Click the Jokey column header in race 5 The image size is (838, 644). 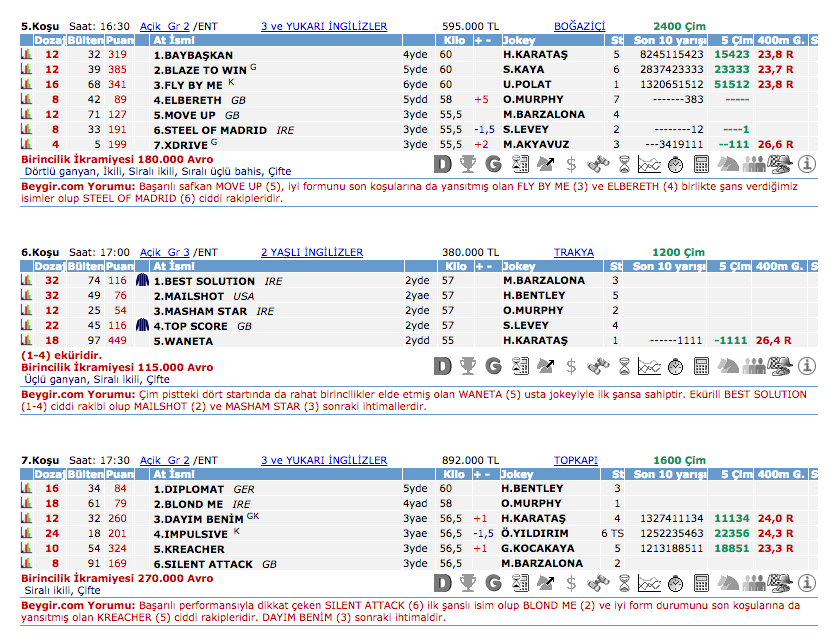tap(518, 41)
